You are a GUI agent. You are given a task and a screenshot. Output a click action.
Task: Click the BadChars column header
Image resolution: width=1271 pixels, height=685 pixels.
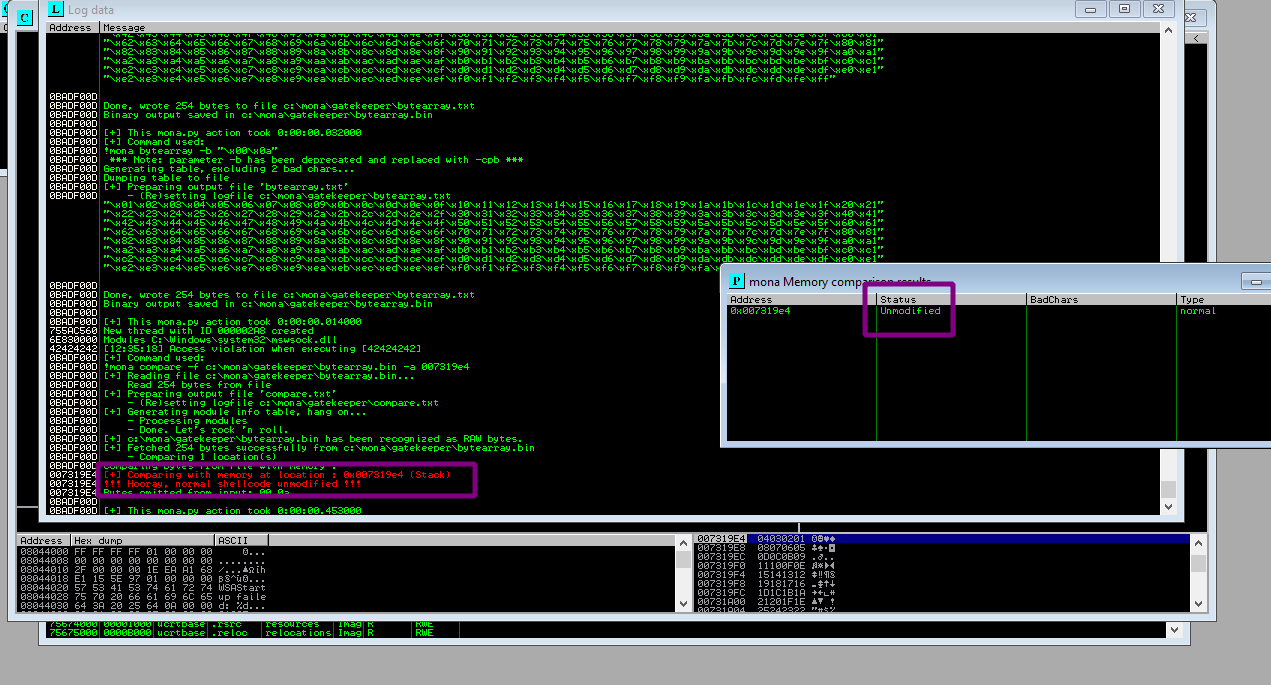(x=1100, y=299)
